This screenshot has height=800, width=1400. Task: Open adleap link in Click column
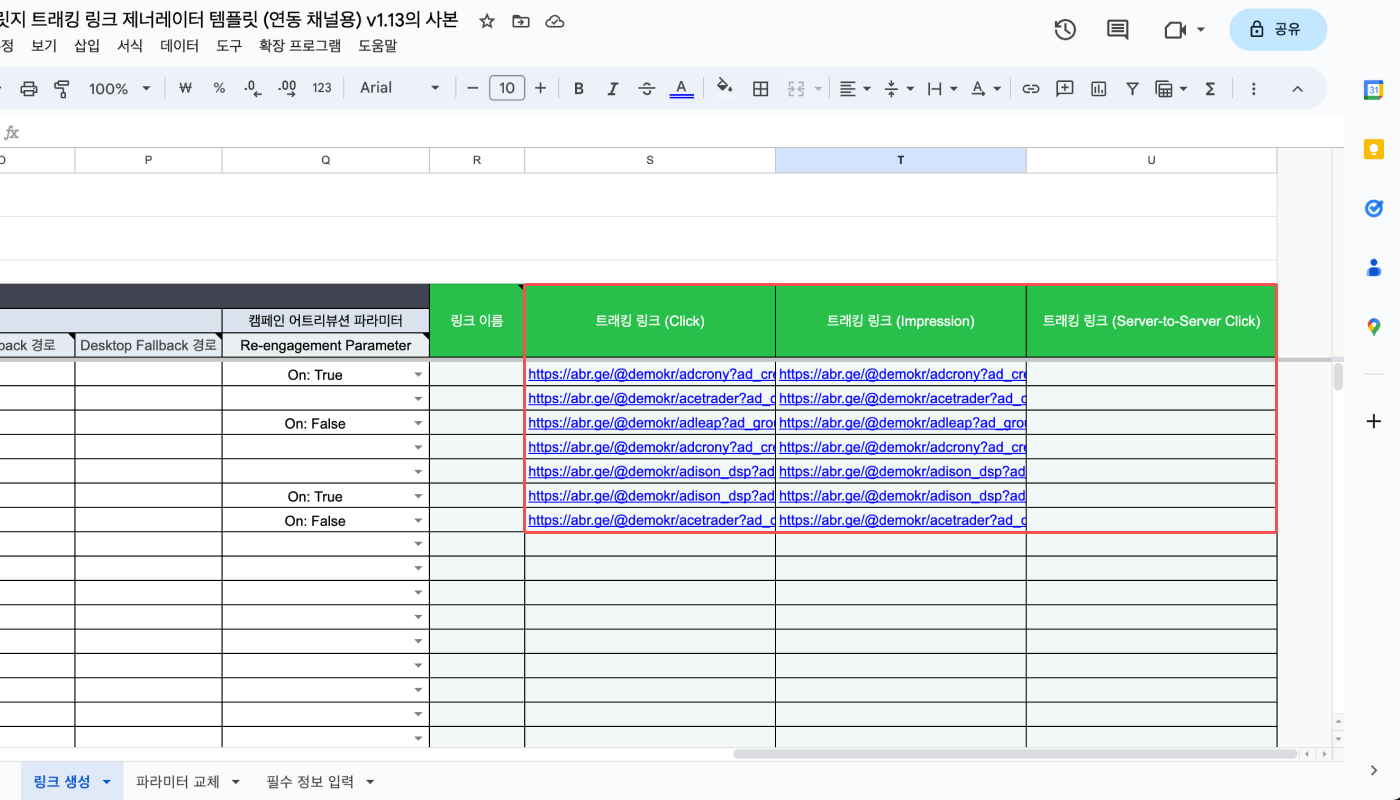coord(651,423)
